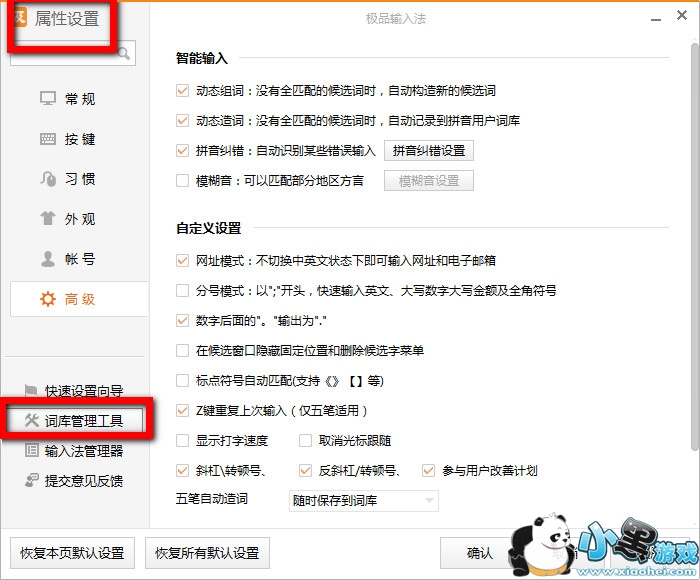Click the 确认 button
The image size is (700, 580).
tap(479, 553)
